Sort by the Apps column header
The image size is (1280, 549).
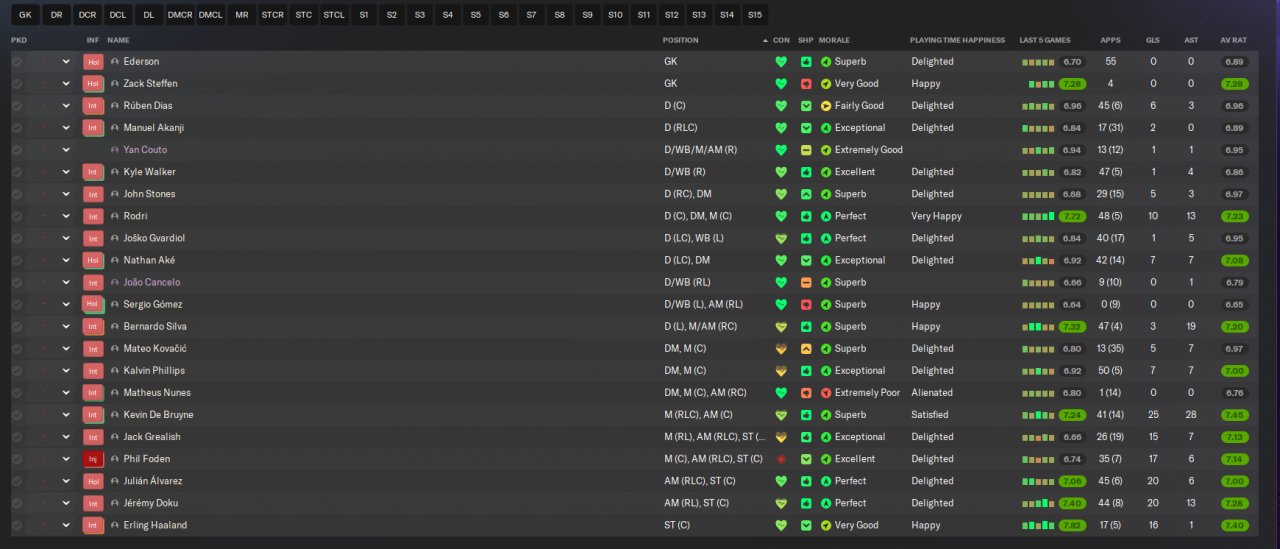coord(1110,40)
